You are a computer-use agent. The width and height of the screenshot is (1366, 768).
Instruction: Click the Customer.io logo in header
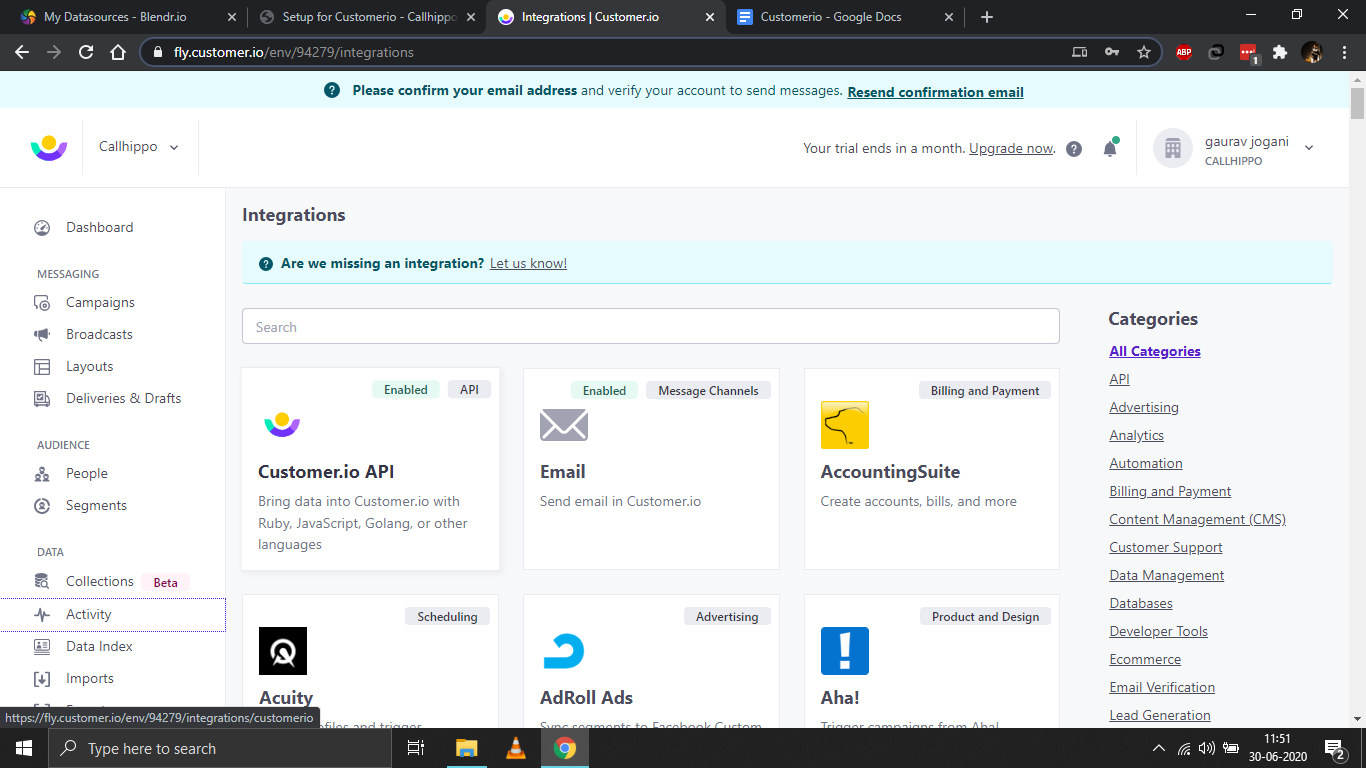coord(49,148)
